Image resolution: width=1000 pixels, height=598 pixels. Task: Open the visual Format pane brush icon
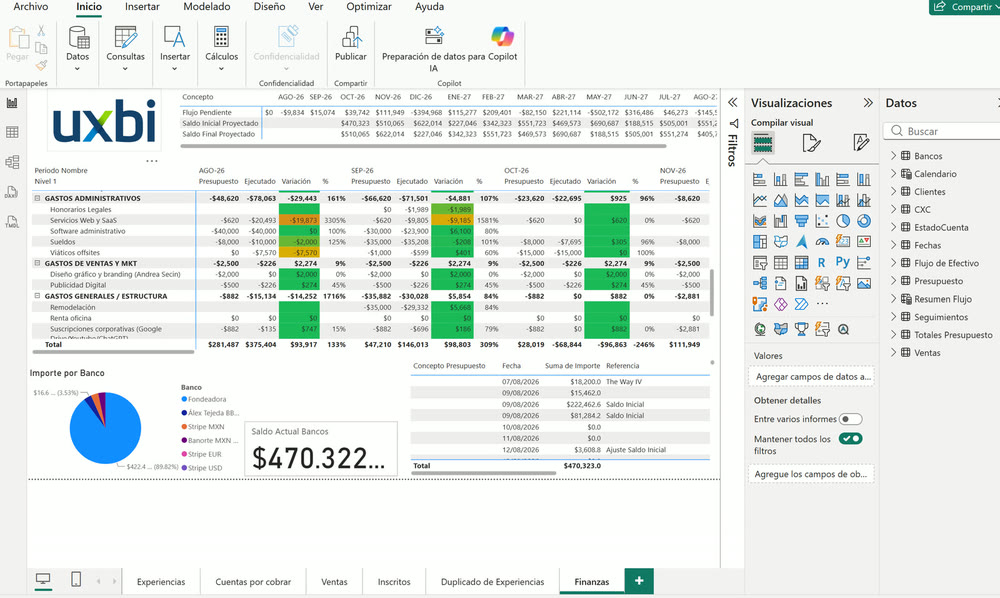coord(811,143)
